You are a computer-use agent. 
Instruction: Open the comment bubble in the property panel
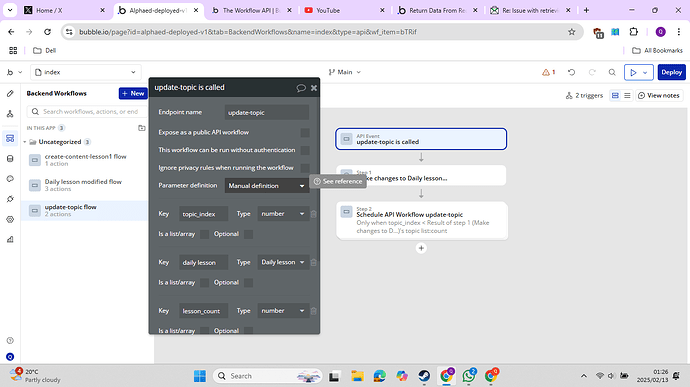(x=301, y=88)
